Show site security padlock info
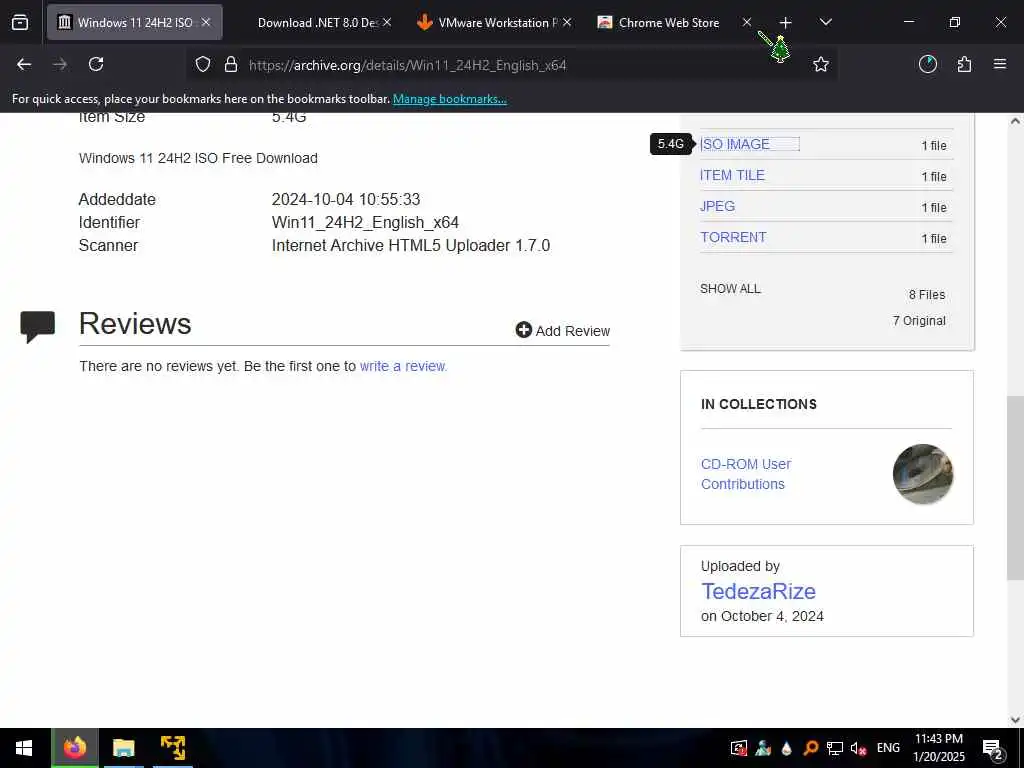This screenshot has width=1024, height=768. click(231, 64)
